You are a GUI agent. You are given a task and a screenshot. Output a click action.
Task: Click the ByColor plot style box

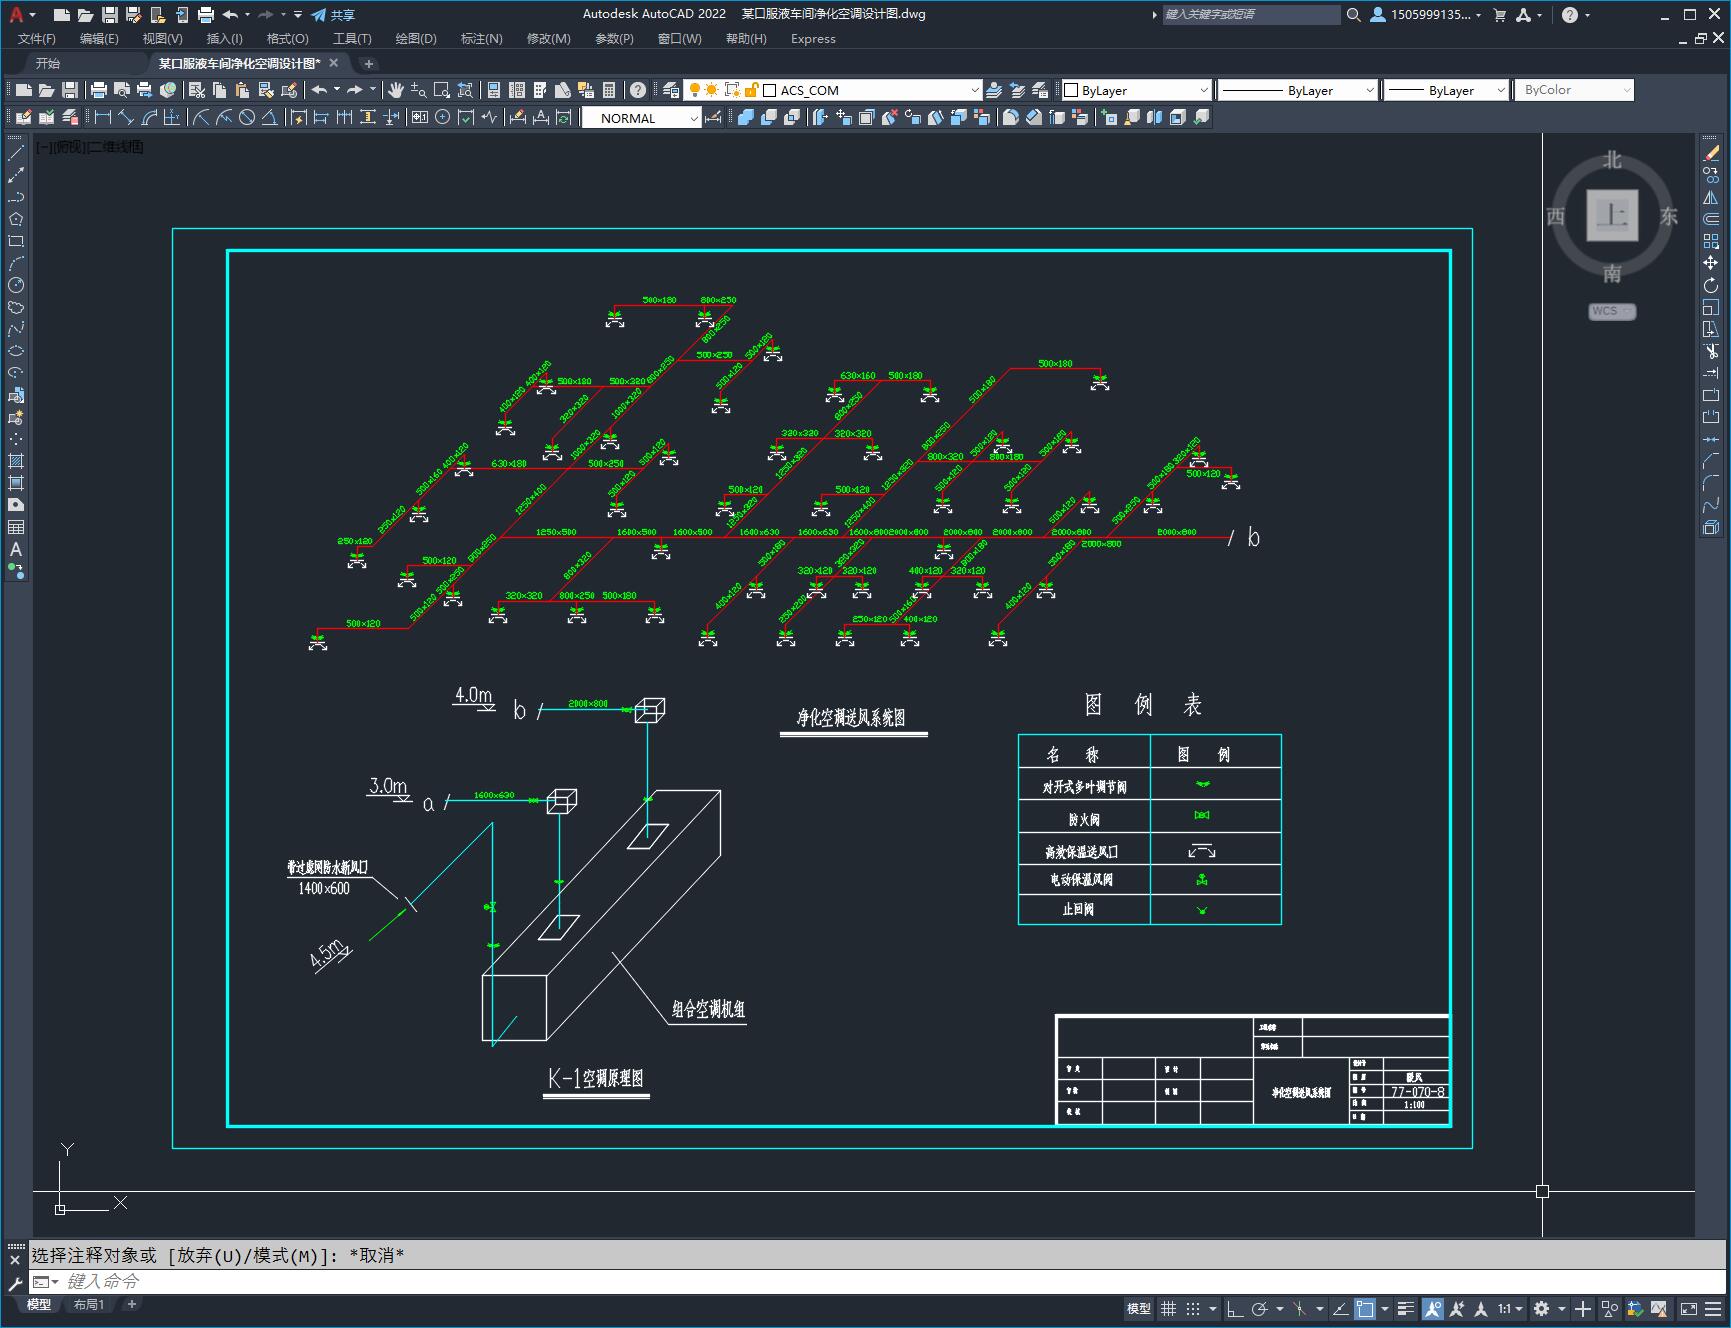coord(1574,90)
